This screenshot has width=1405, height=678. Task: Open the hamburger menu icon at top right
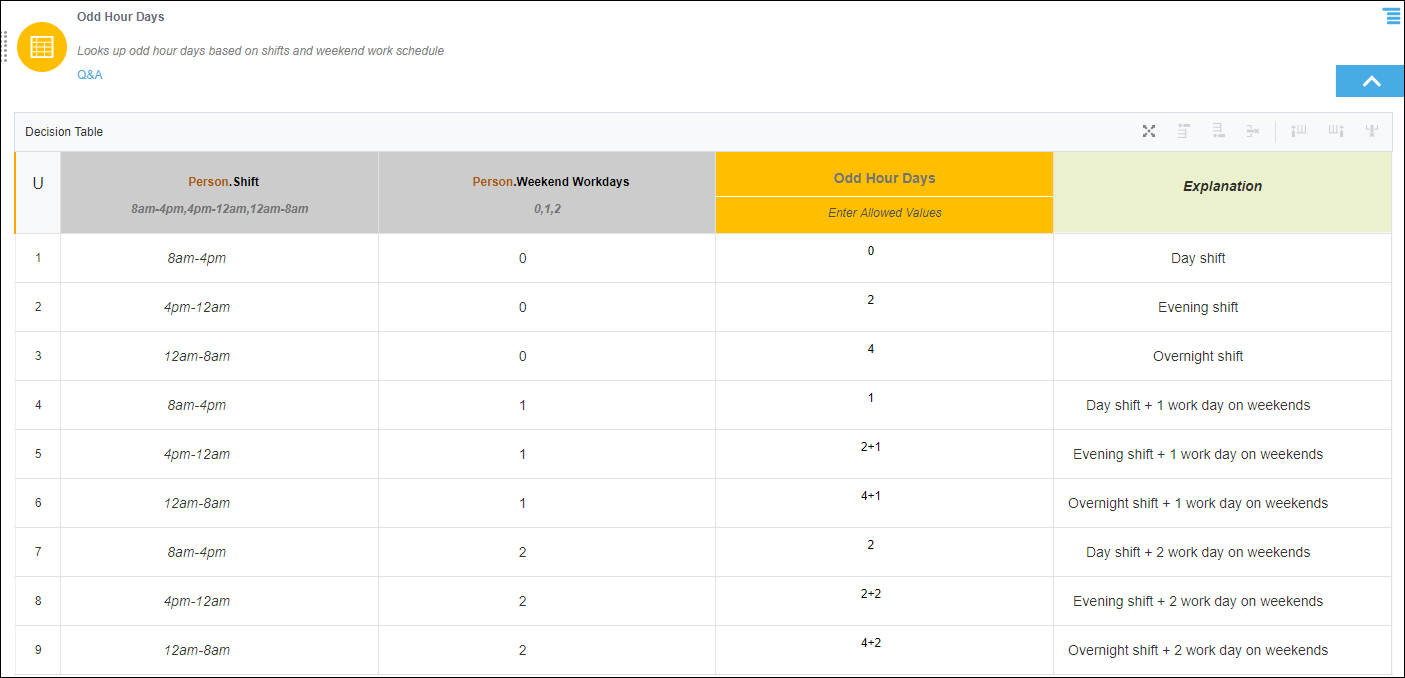(x=1391, y=16)
